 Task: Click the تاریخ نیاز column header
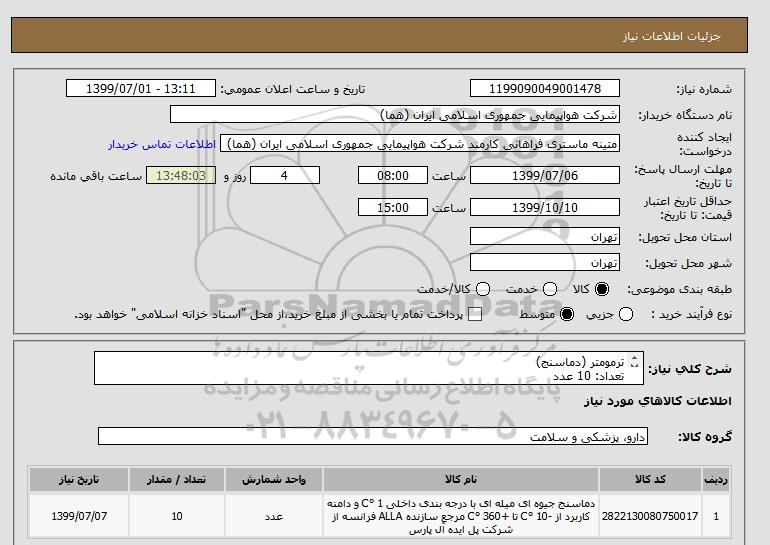79,479
